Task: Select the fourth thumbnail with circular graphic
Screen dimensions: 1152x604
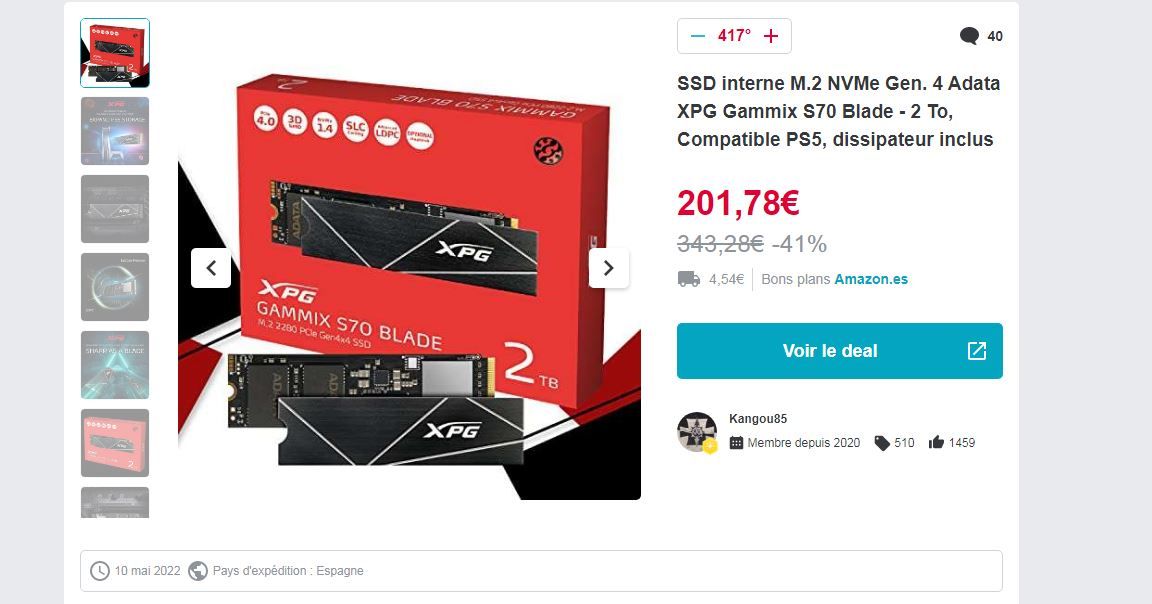Action: point(115,287)
